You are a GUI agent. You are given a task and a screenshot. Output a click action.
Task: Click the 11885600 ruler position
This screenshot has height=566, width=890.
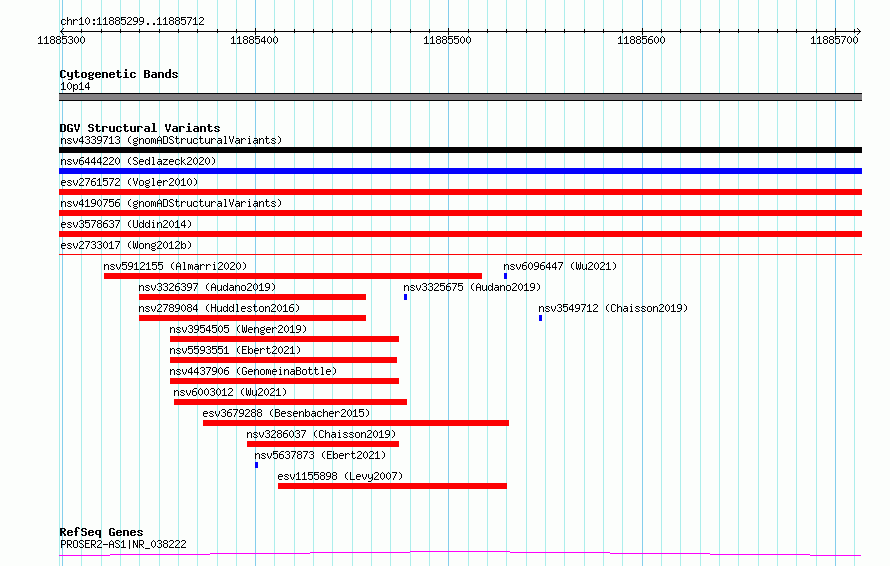tap(641, 40)
